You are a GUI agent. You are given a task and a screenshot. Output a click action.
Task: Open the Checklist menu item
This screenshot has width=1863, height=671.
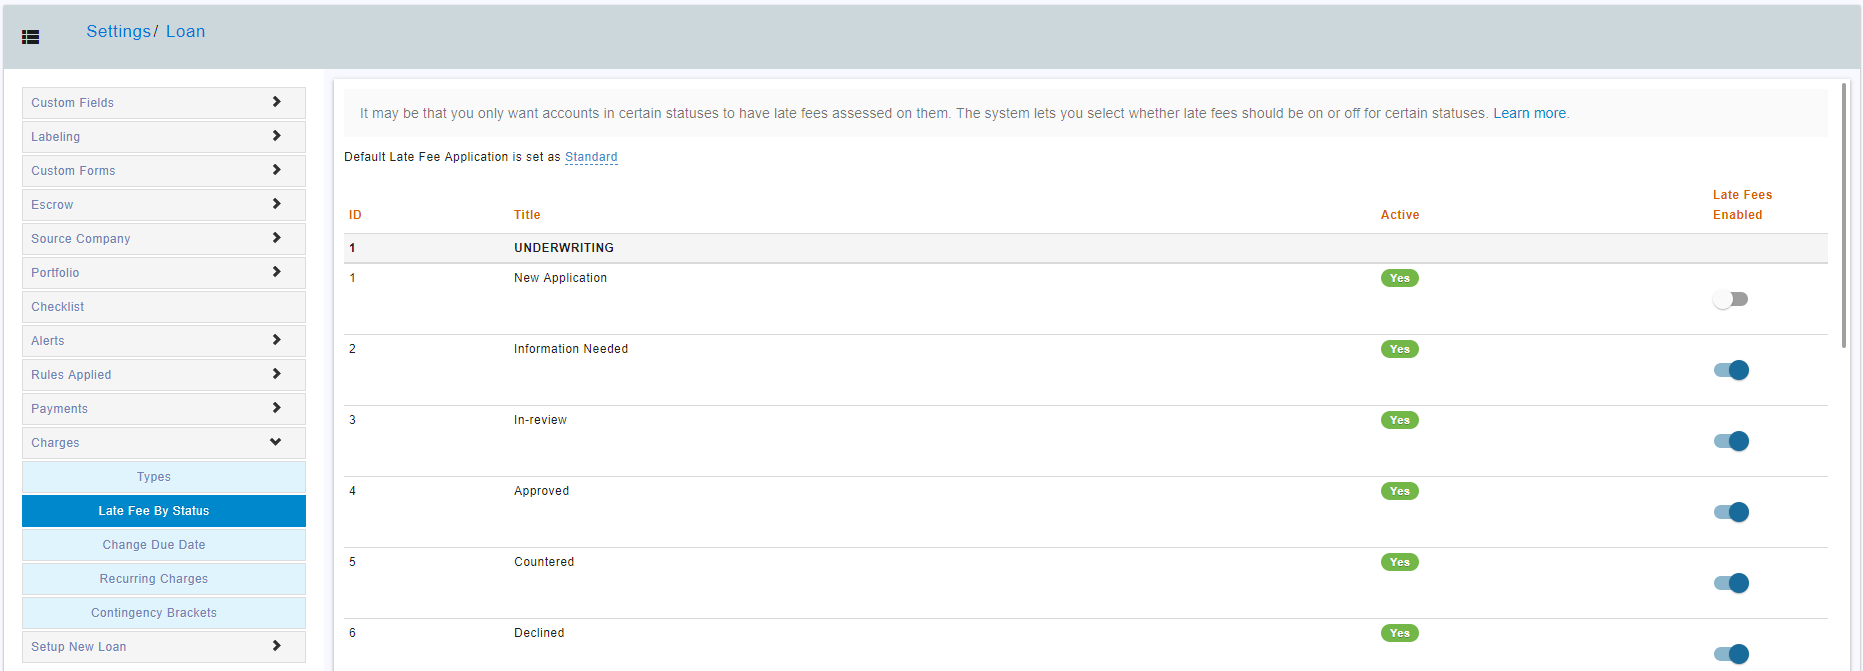164,307
